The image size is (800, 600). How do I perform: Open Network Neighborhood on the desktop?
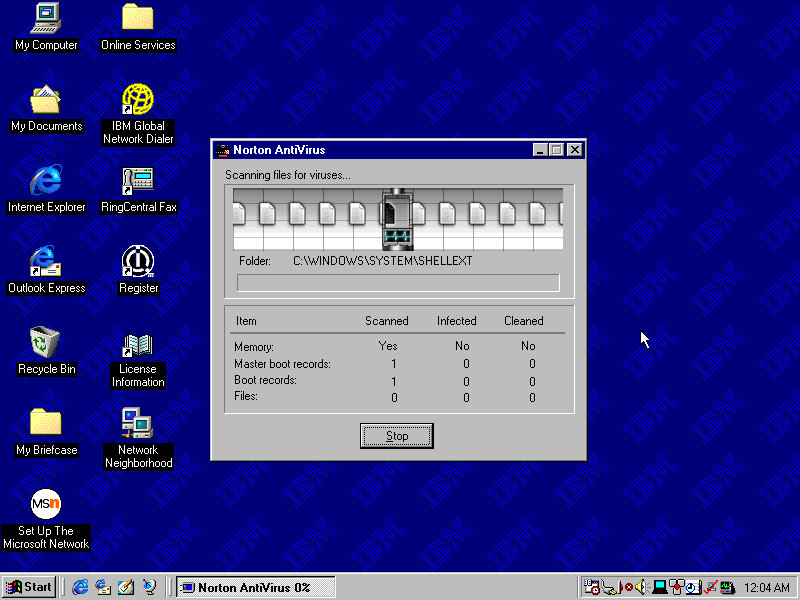tap(138, 424)
